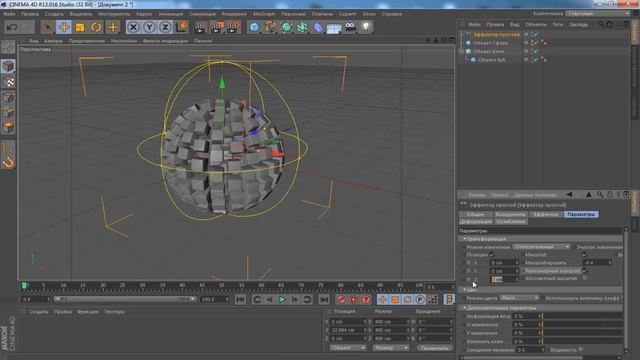Add a floor environment object
The image size is (640, 360).
334,28
